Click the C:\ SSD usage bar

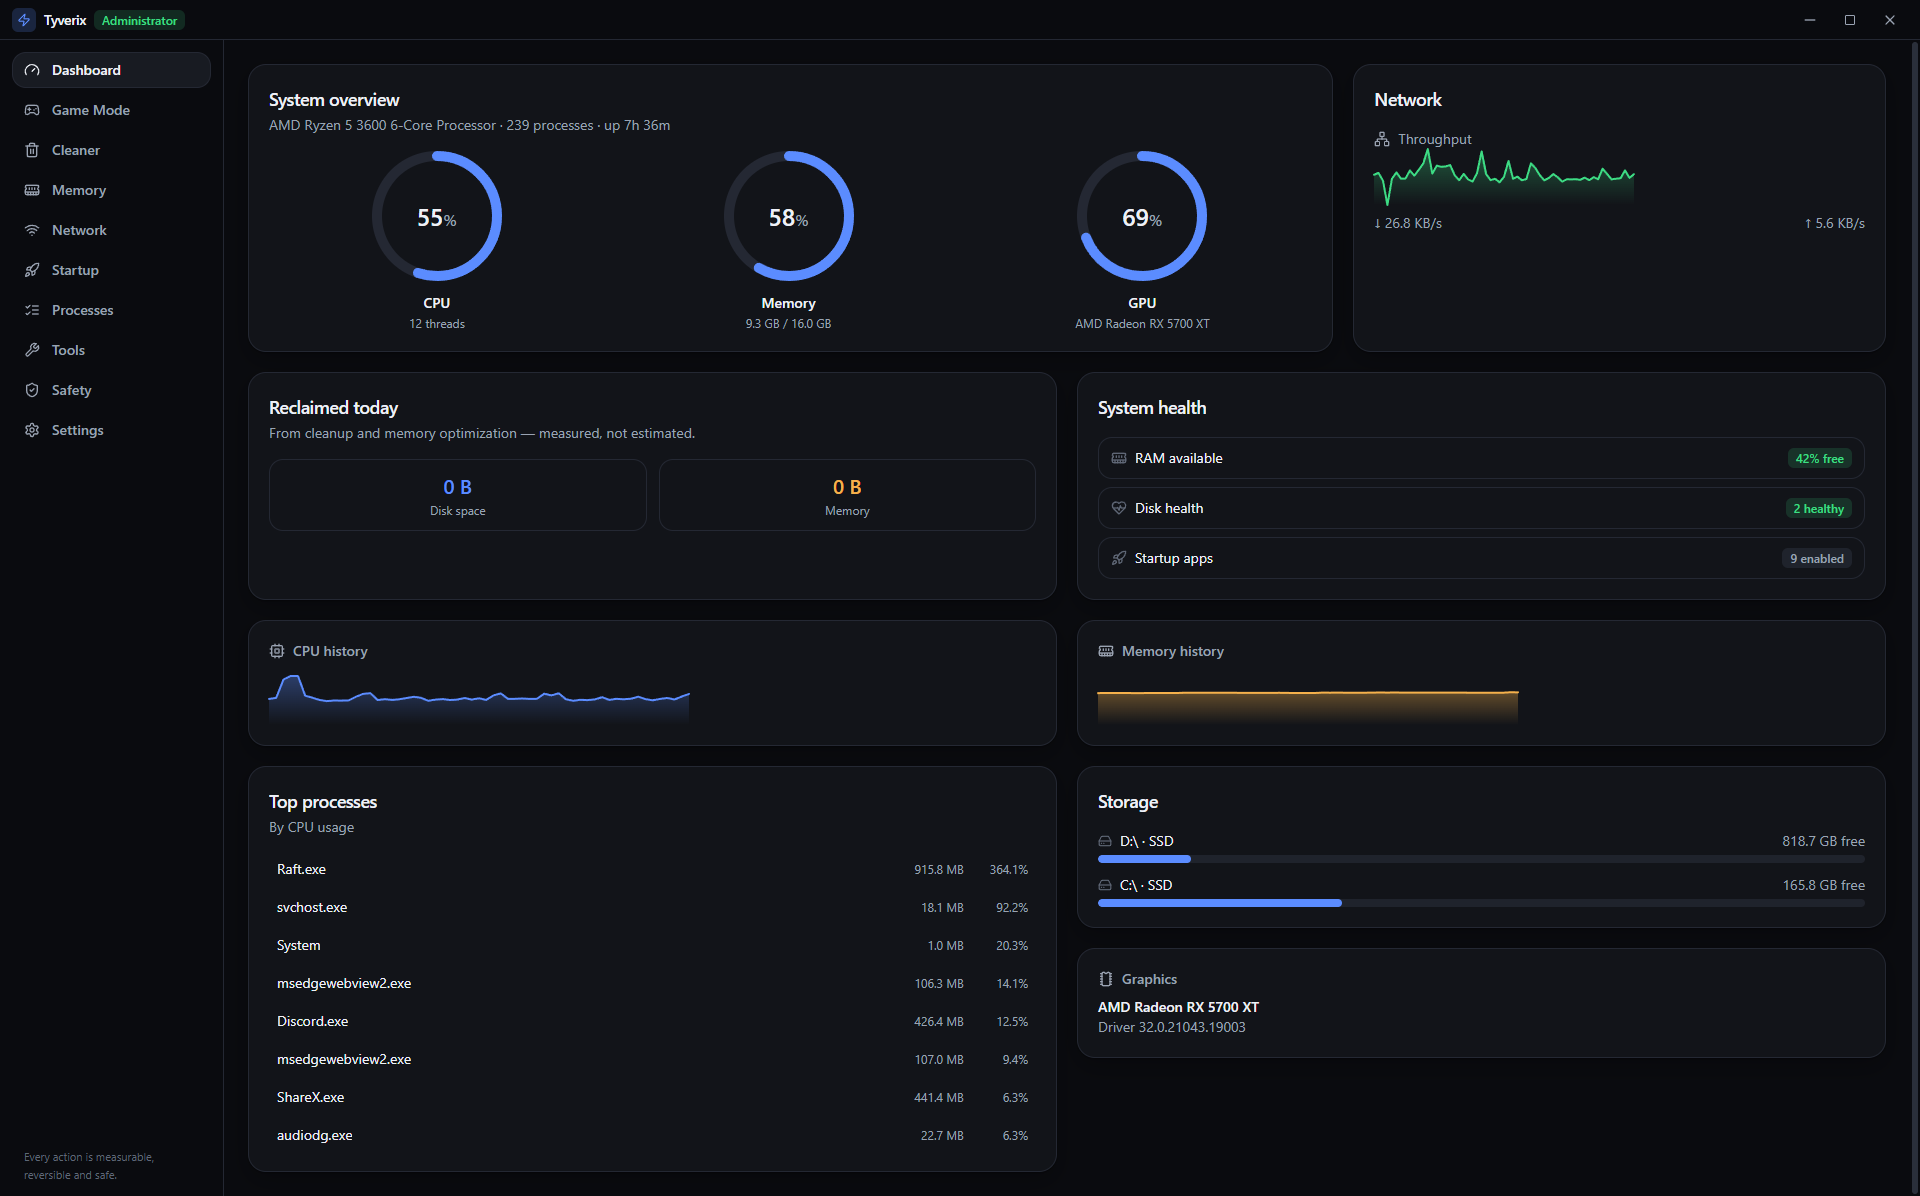click(x=1481, y=903)
